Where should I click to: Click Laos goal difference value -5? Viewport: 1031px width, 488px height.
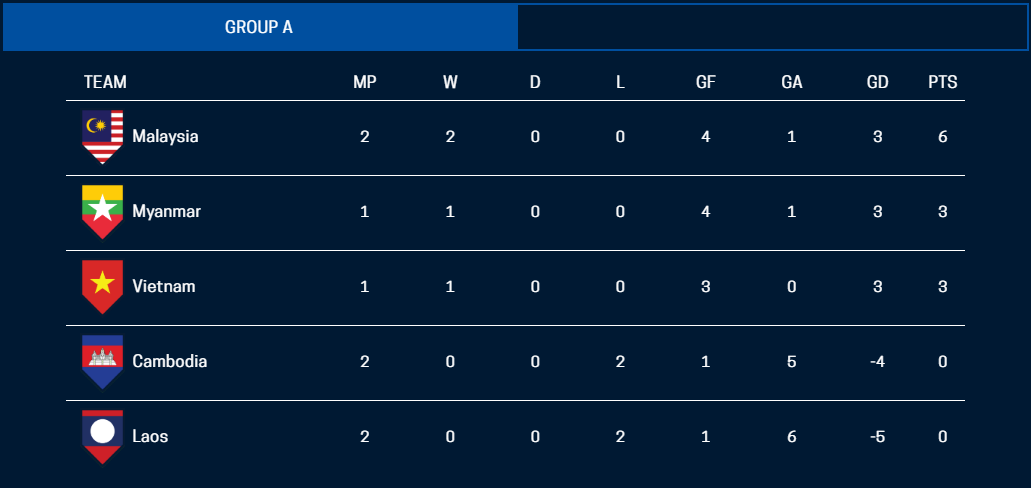click(877, 436)
